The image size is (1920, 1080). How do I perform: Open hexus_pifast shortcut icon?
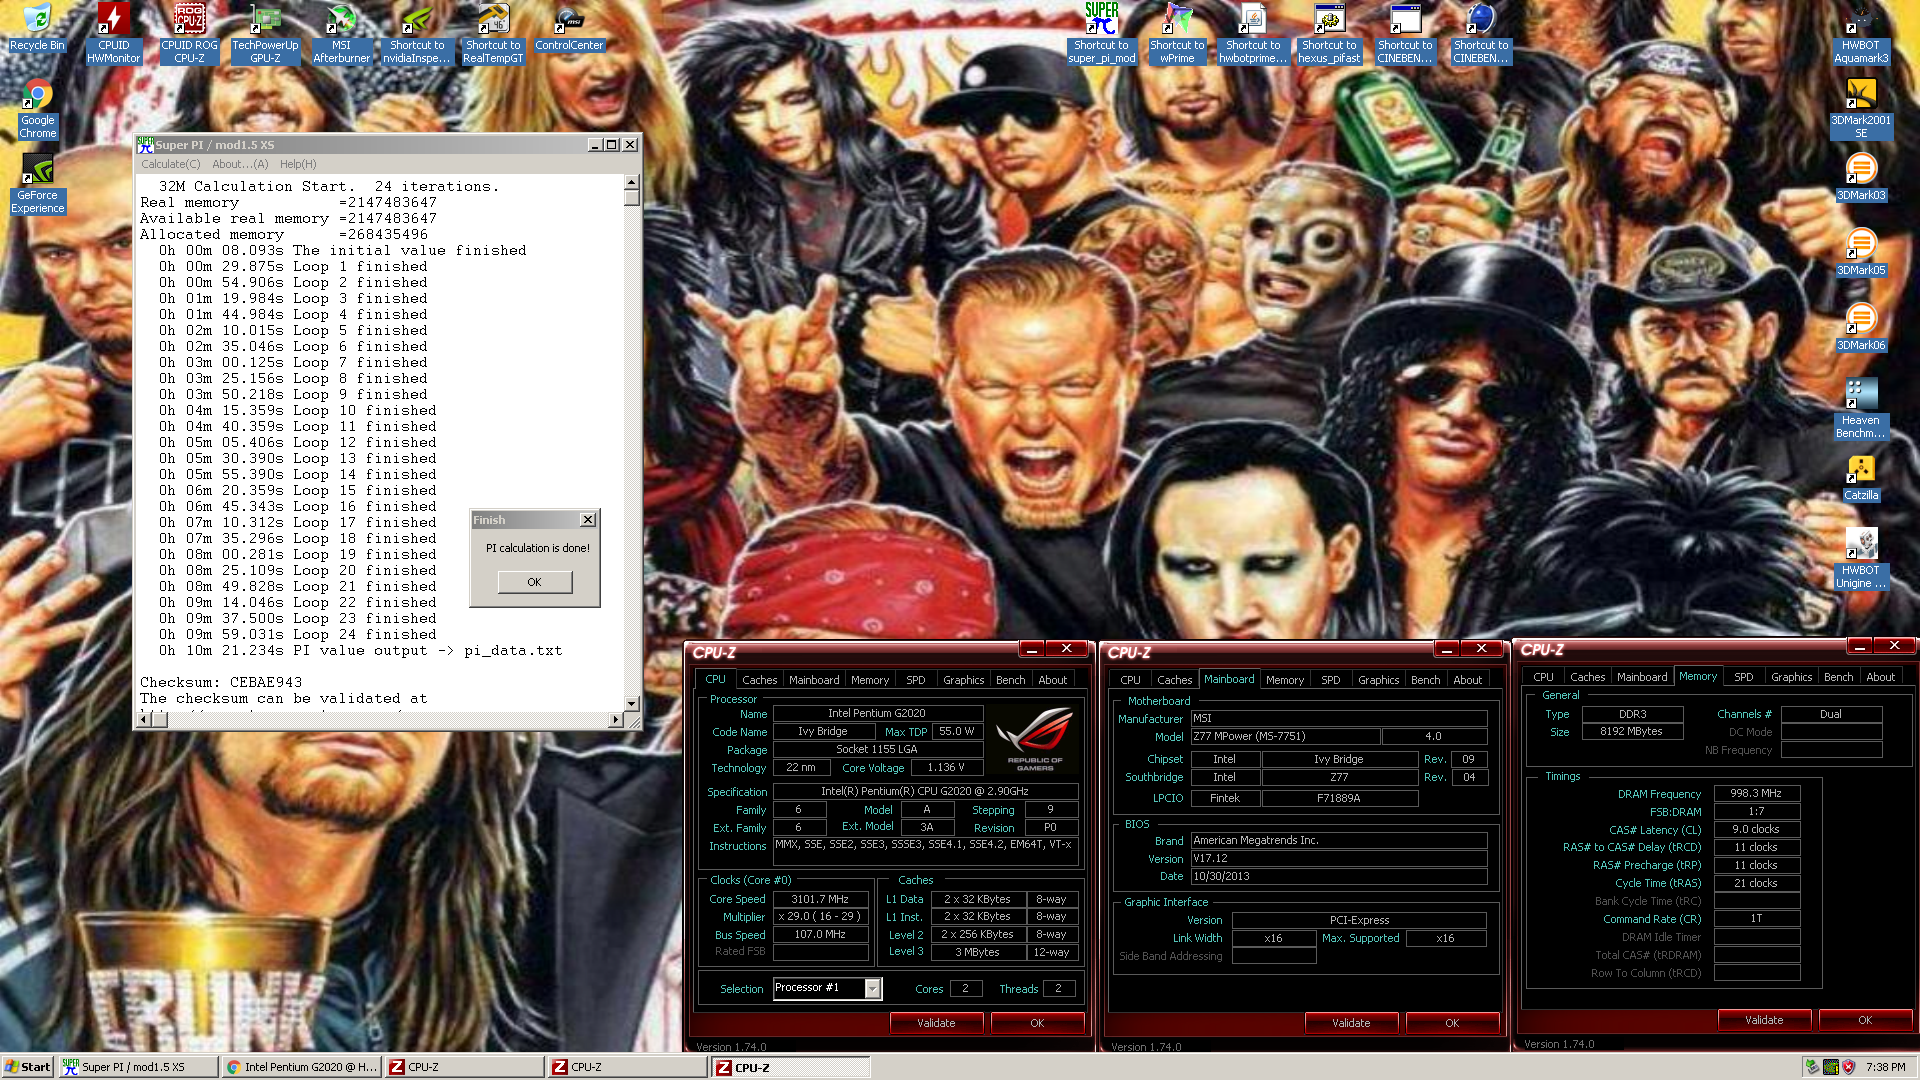(1329, 33)
